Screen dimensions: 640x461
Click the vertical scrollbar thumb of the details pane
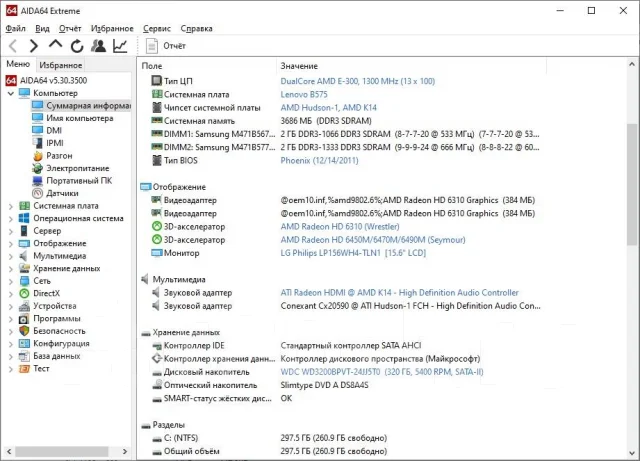point(632,184)
